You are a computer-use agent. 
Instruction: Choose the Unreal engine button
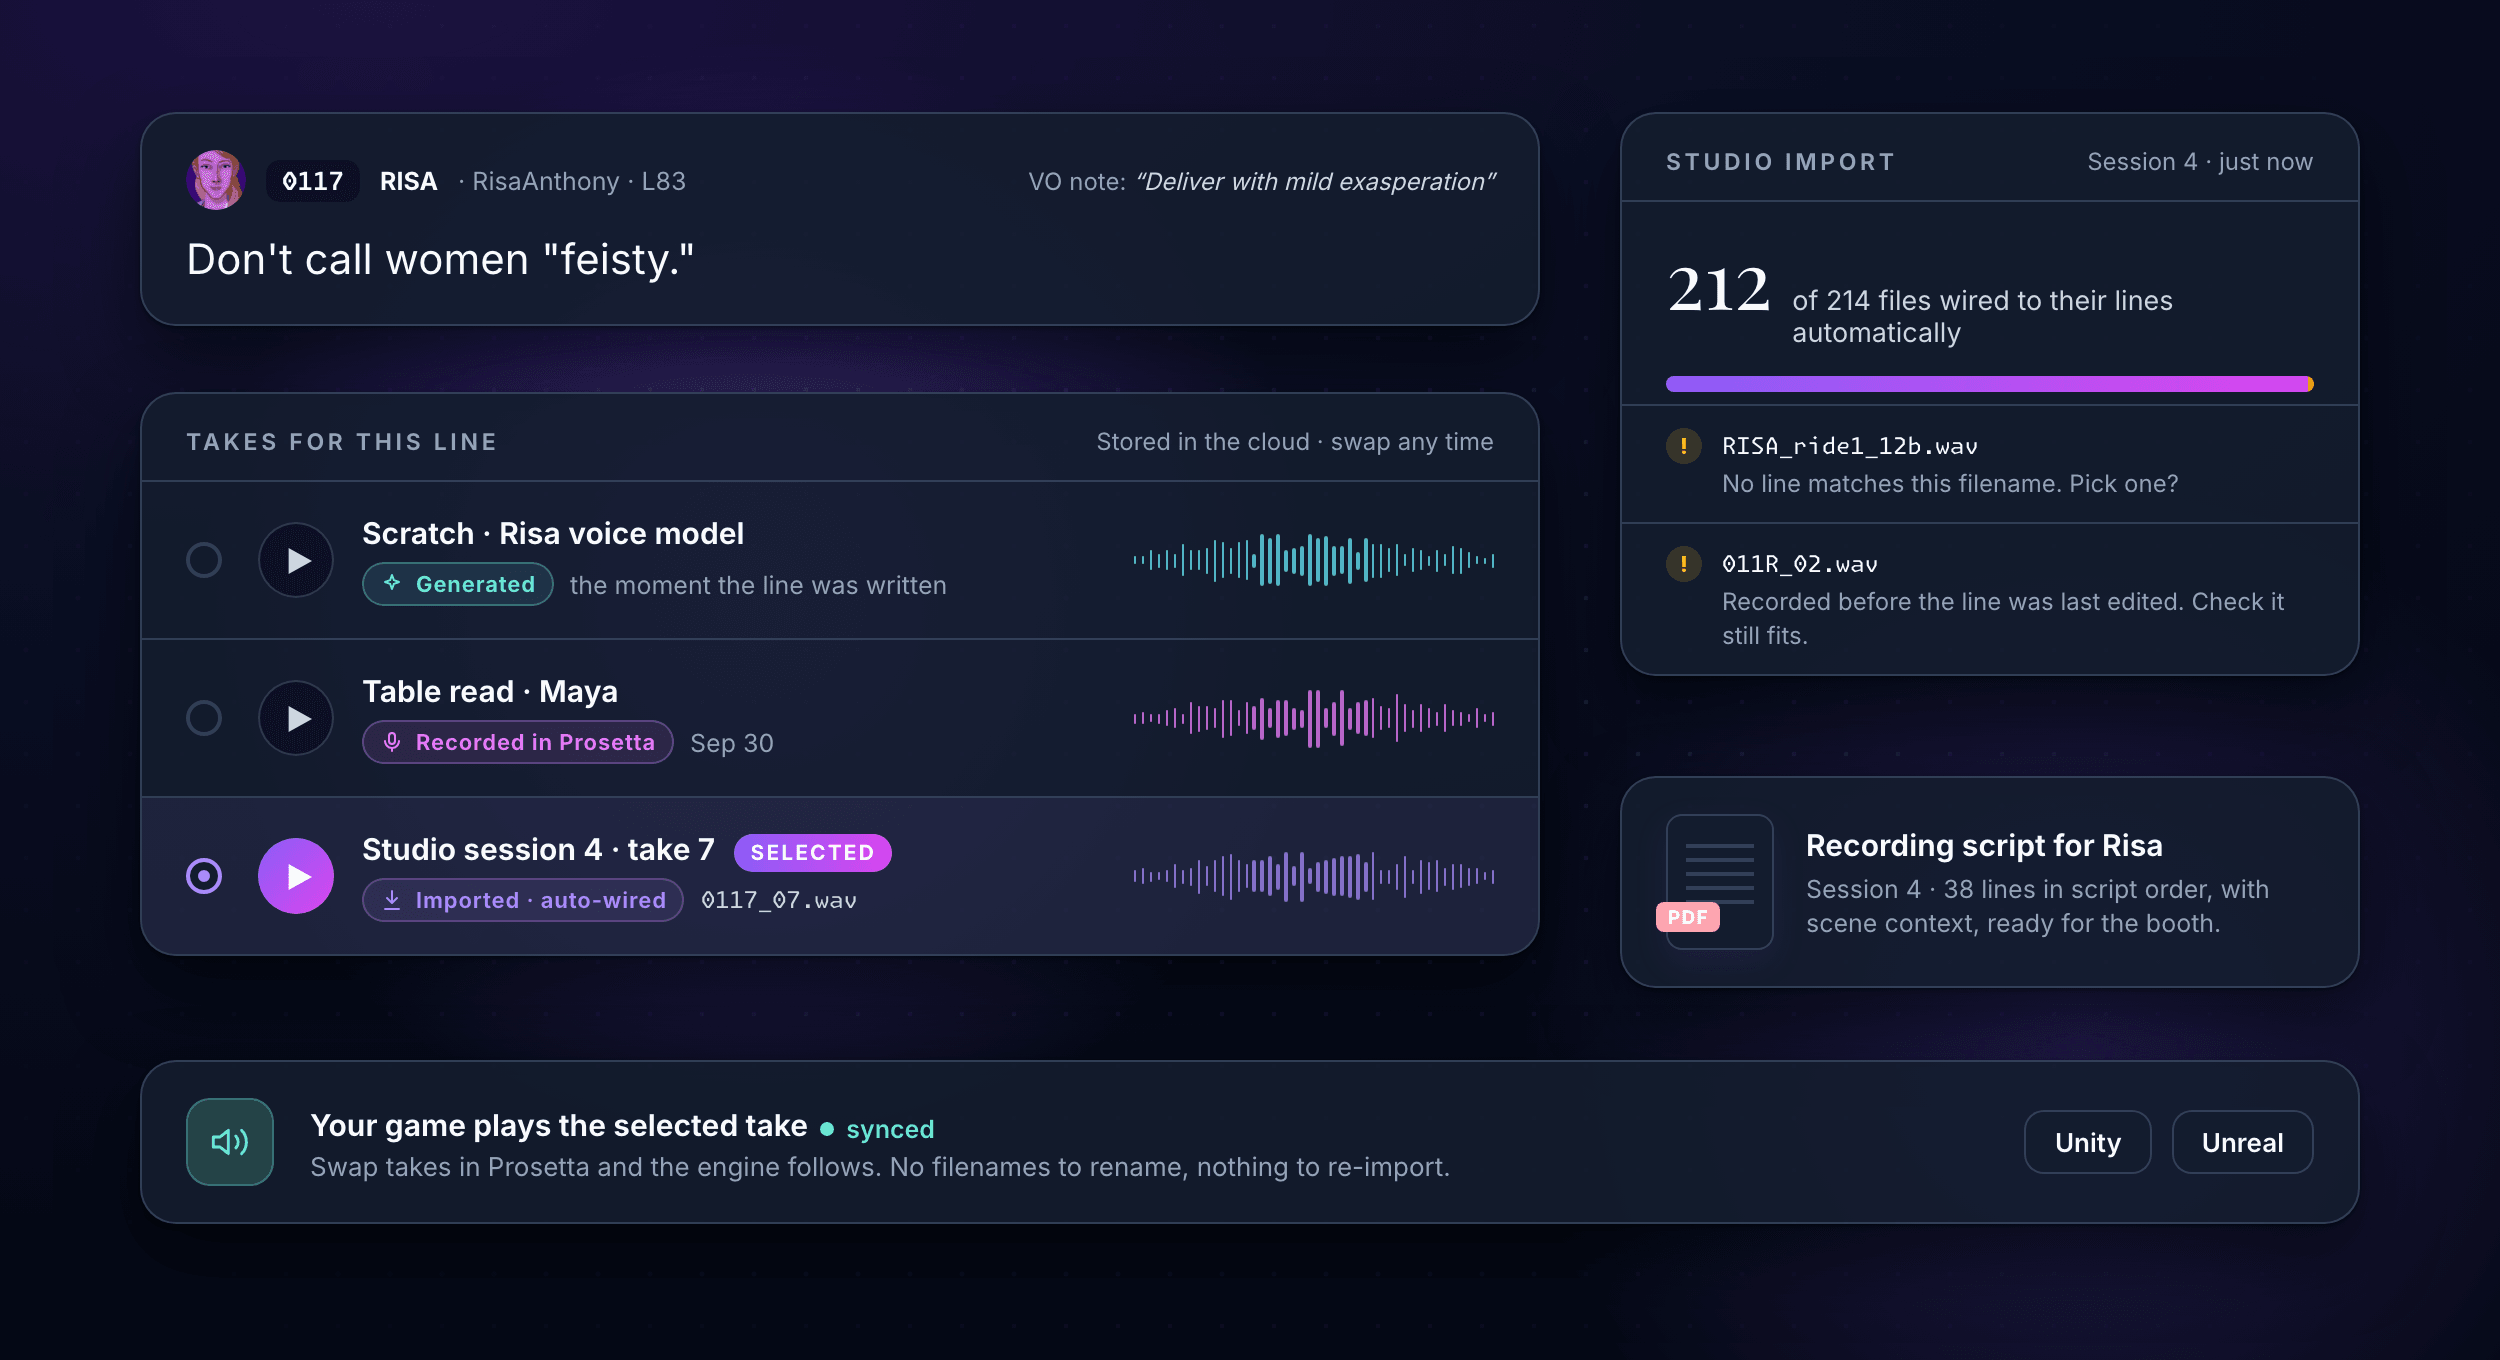(2242, 1142)
